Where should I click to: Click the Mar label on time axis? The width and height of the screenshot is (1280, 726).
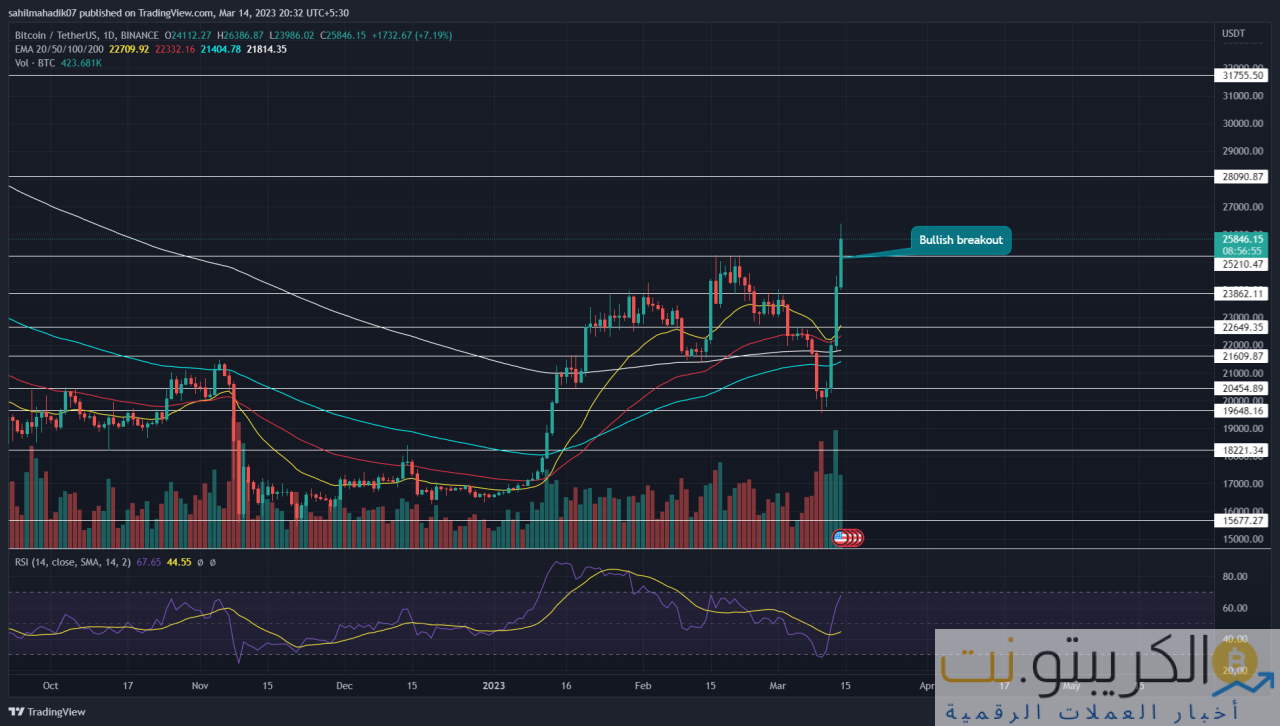click(x=776, y=687)
